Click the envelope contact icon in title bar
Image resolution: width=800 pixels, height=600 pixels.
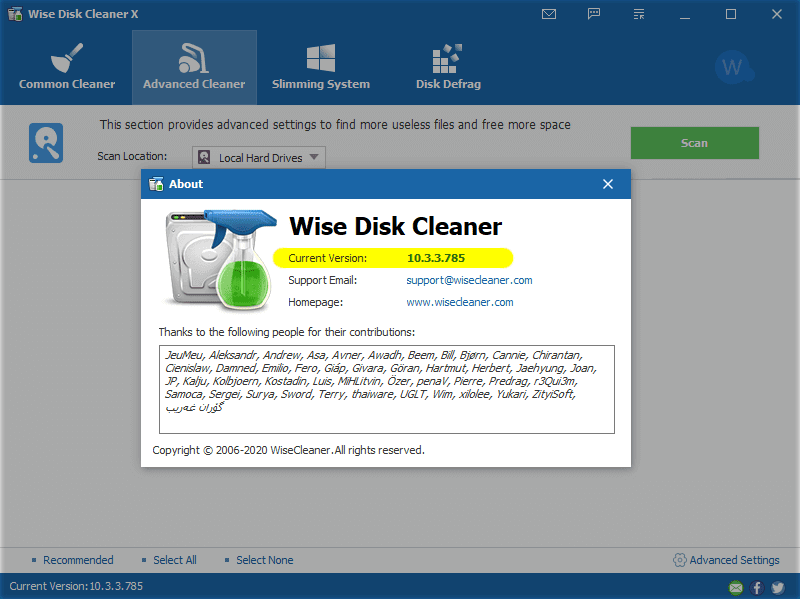click(x=549, y=14)
